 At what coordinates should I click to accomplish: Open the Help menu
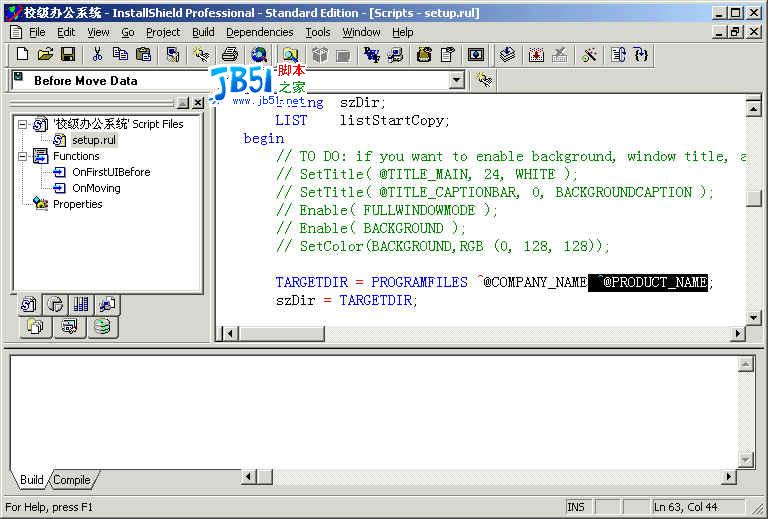[403, 32]
